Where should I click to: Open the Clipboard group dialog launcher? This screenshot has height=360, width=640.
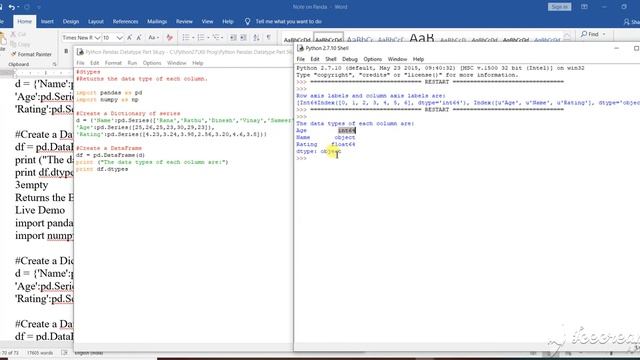(x=54, y=64)
